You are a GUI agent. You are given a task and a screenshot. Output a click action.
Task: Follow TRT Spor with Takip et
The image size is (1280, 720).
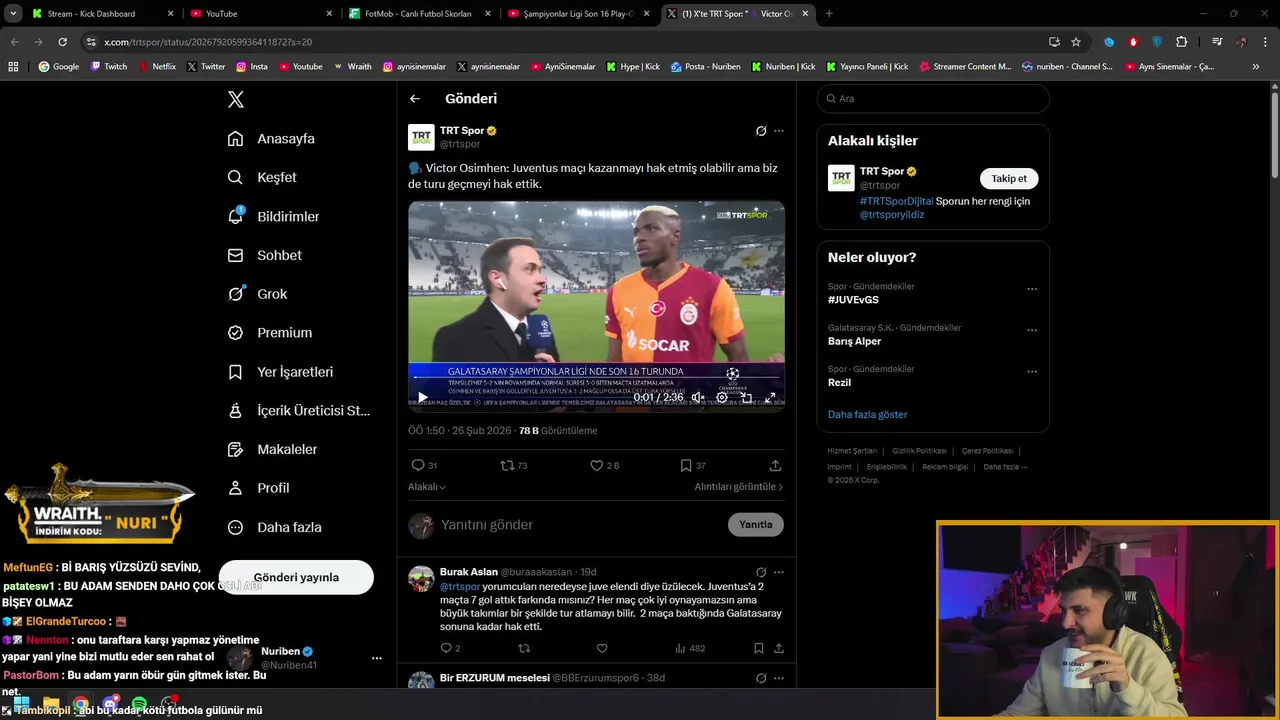1009,179
